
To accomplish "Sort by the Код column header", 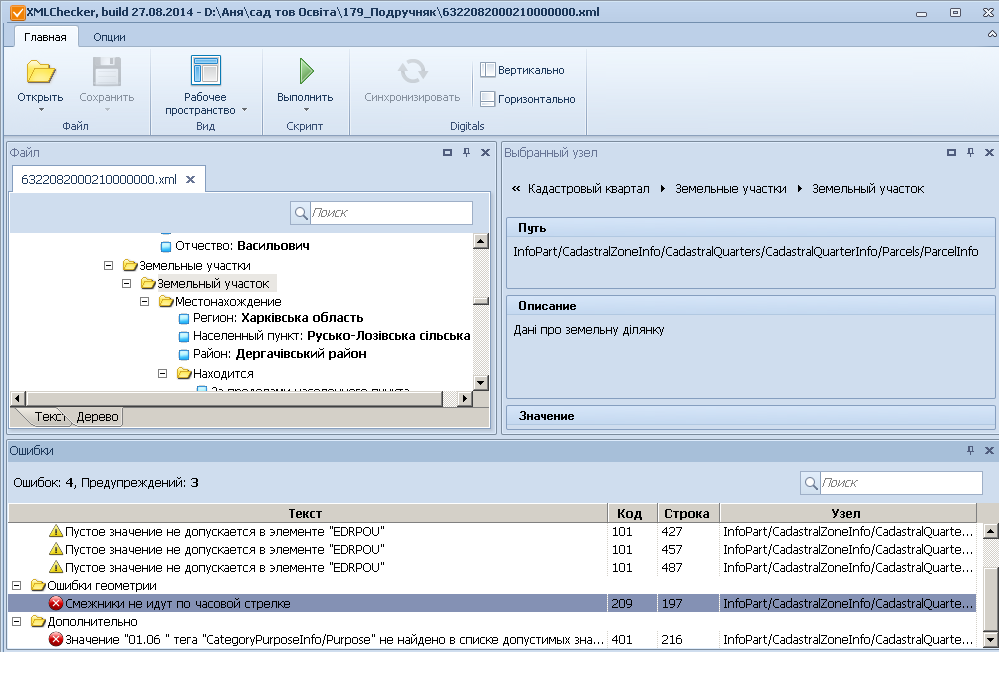I will pyautogui.click(x=633, y=513).
